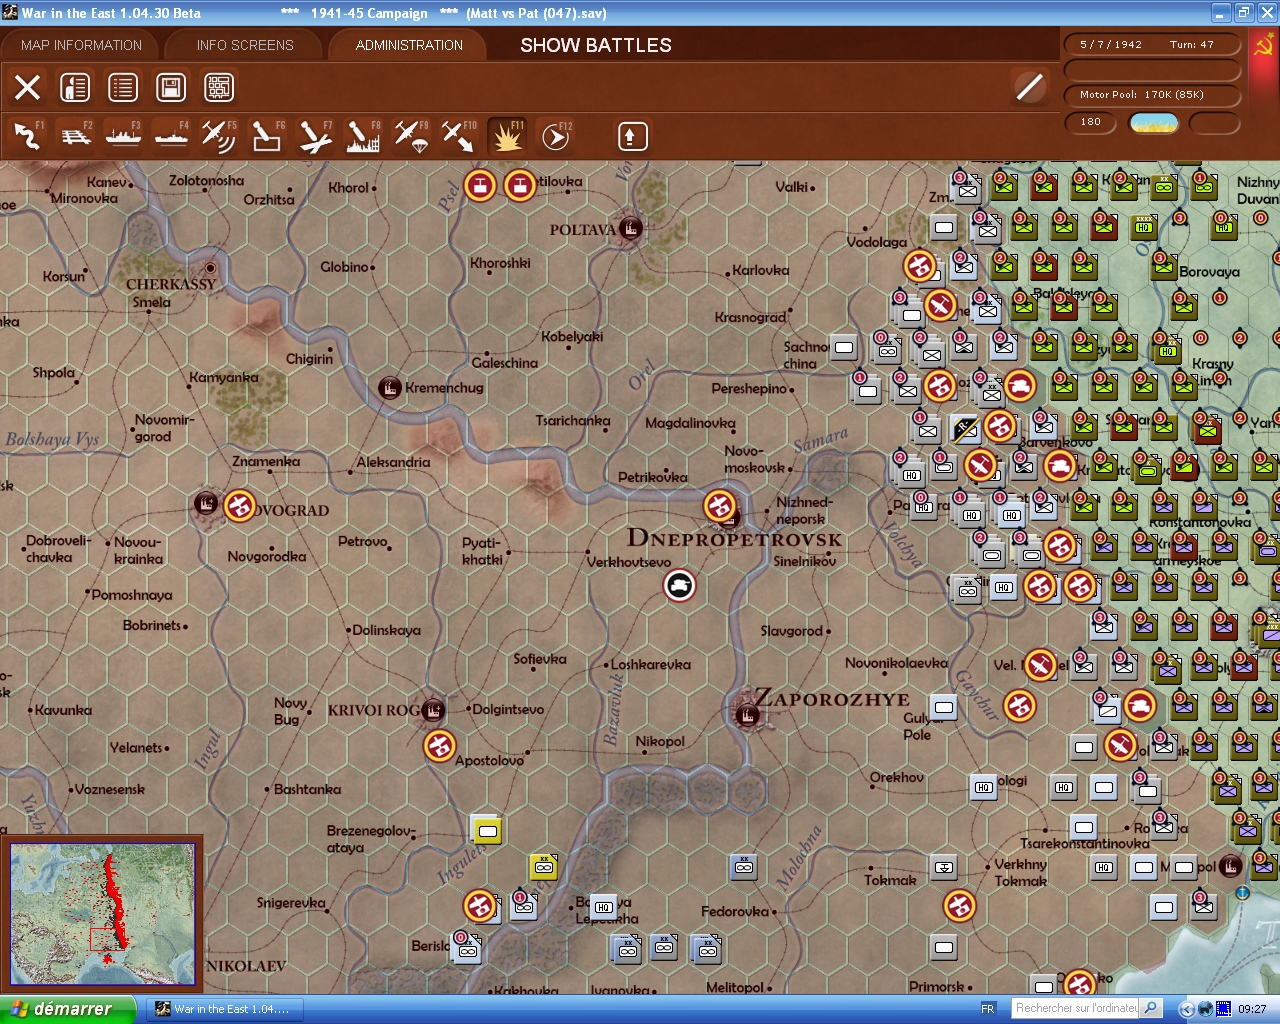This screenshot has width=1280, height=1024.
Task: Click the Soviet hammer and sickle flag
Action: click(x=1264, y=47)
